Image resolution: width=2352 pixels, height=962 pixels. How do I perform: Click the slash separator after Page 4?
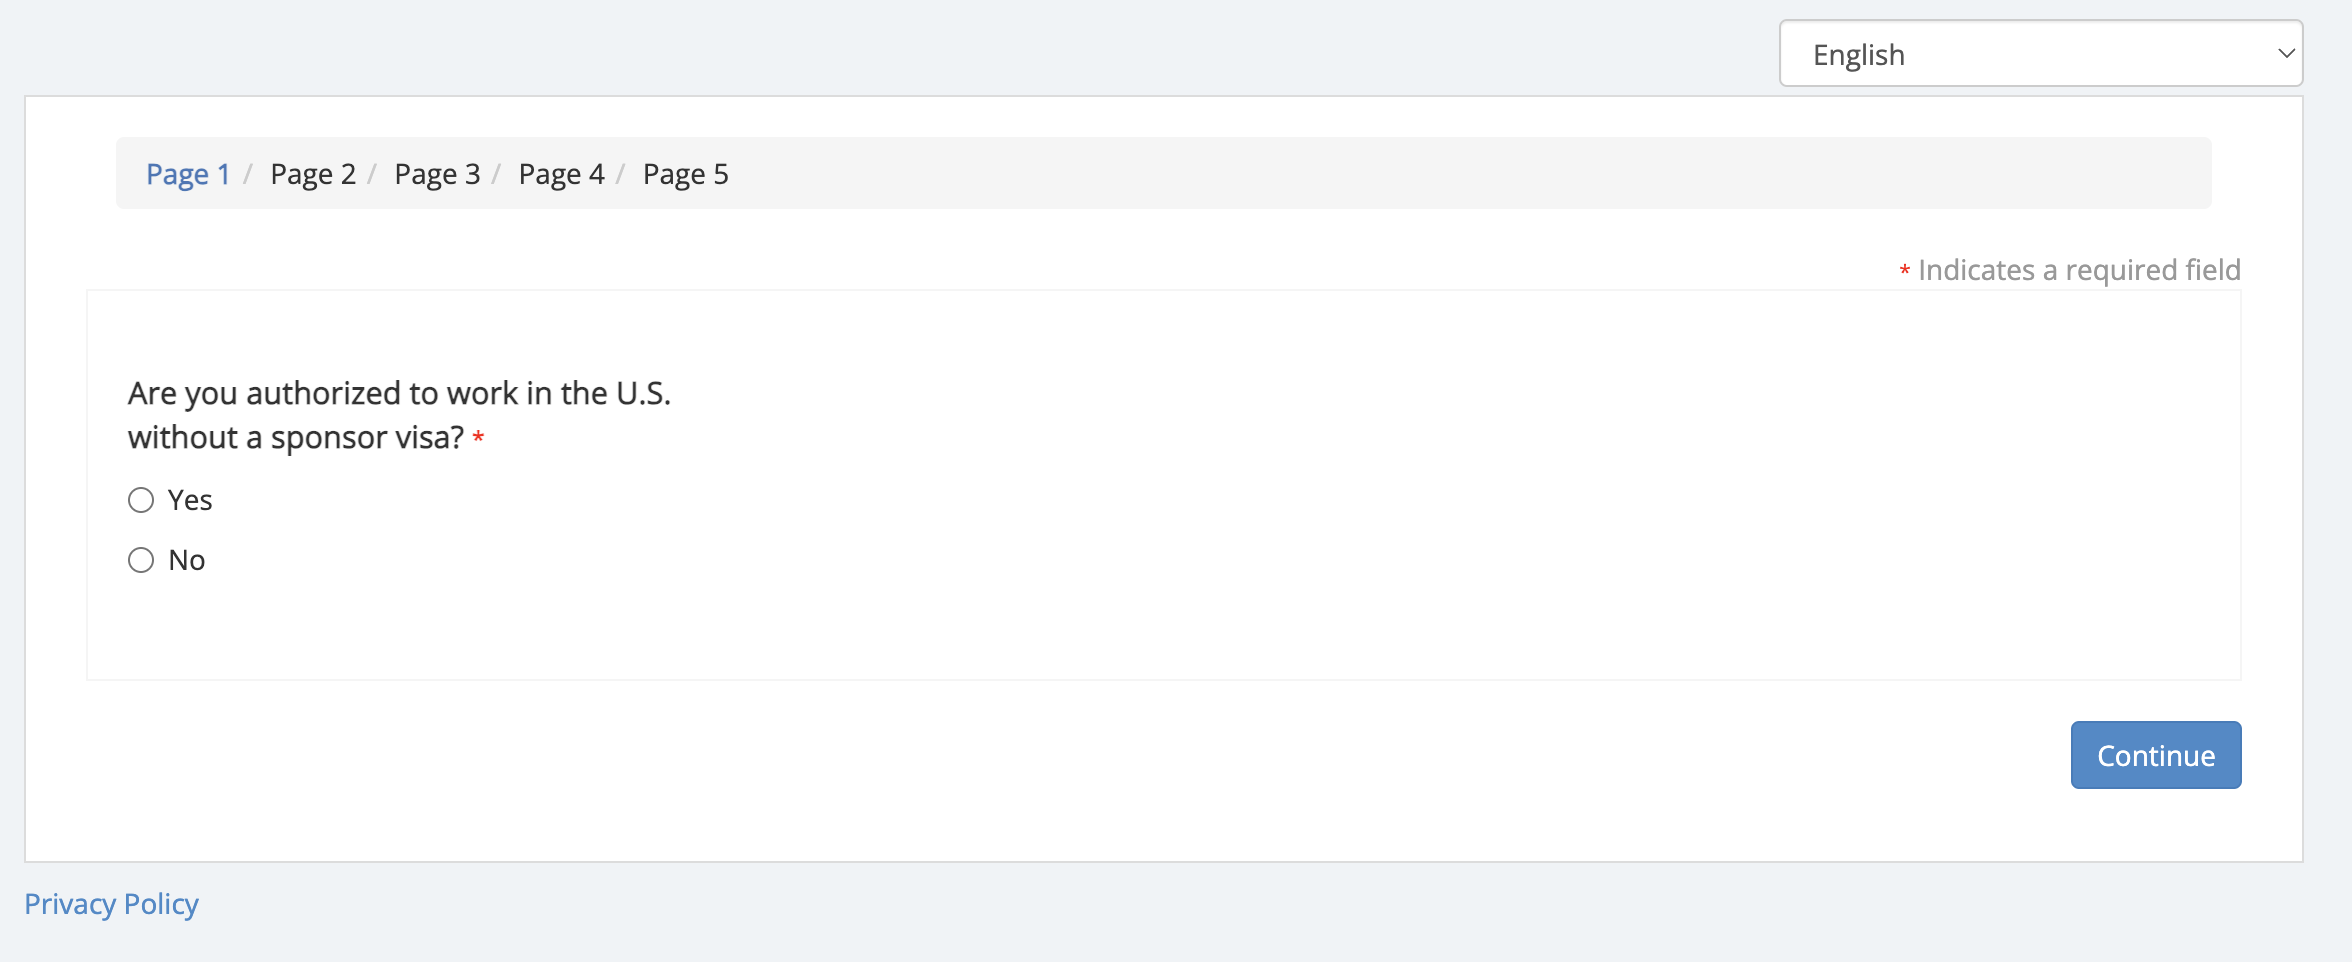[x=620, y=174]
